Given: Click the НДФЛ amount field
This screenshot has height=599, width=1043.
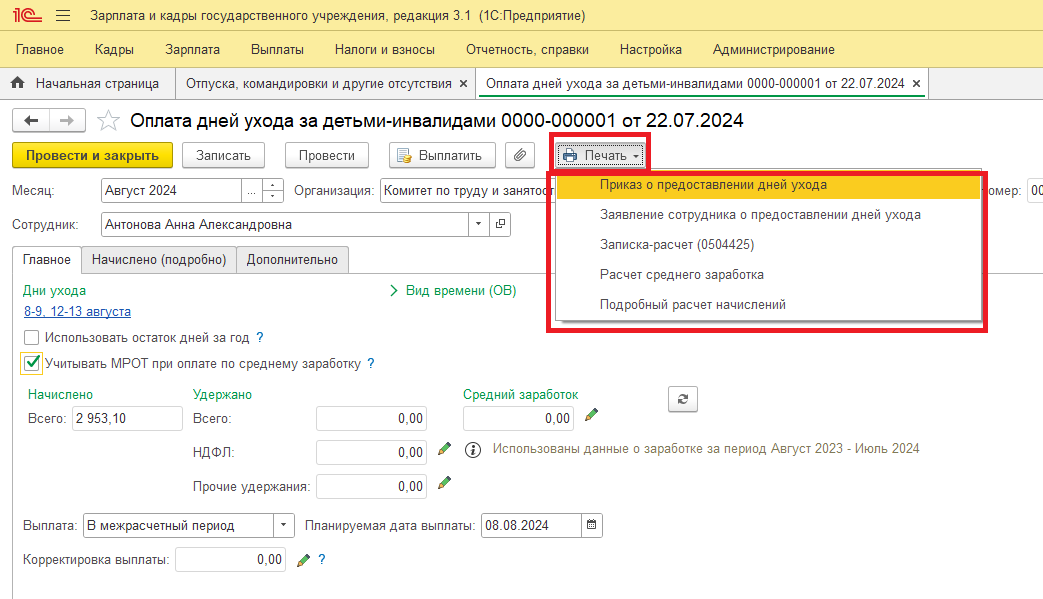Looking at the screenshot, I should point(371,452).
